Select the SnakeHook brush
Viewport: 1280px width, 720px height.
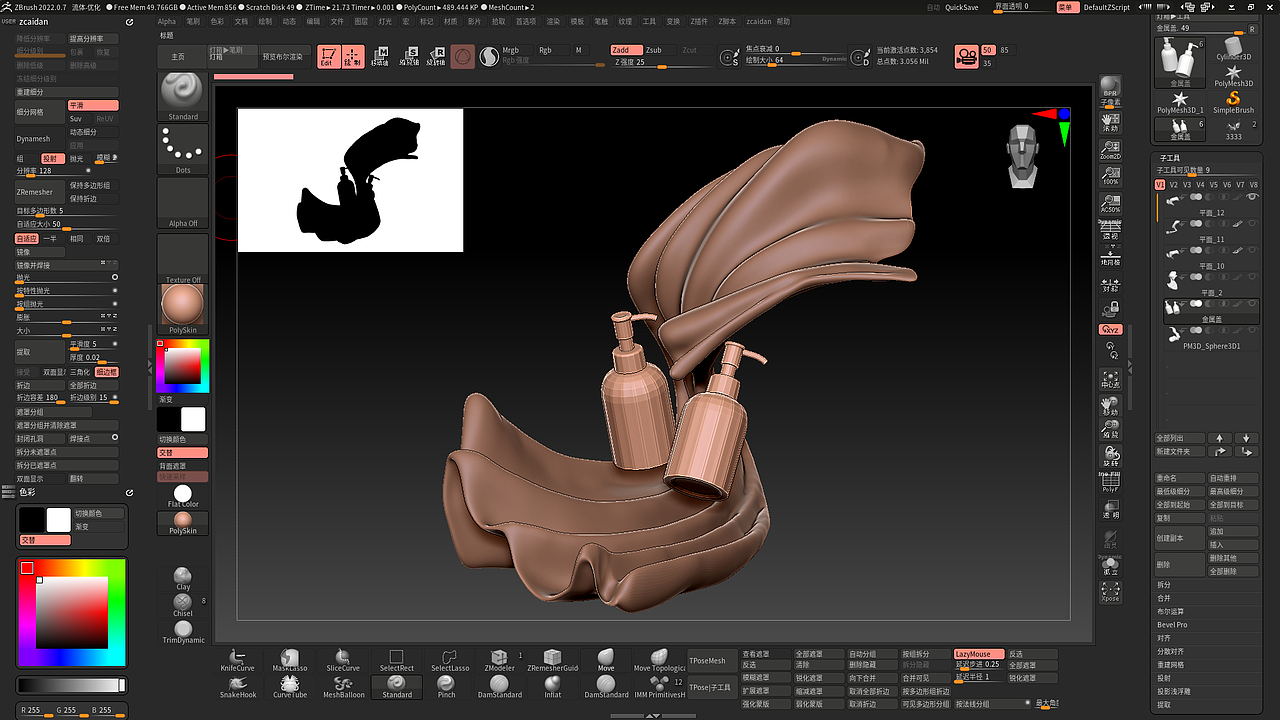coord(237,687)
